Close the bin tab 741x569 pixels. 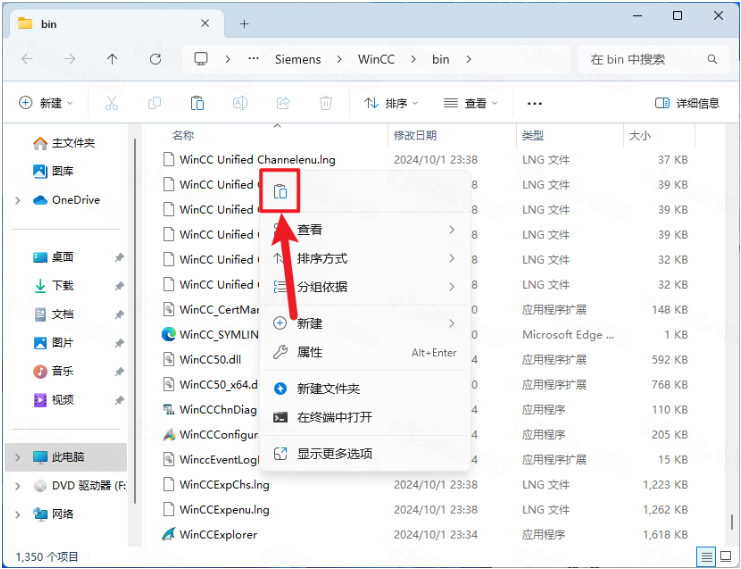point(205,23)
